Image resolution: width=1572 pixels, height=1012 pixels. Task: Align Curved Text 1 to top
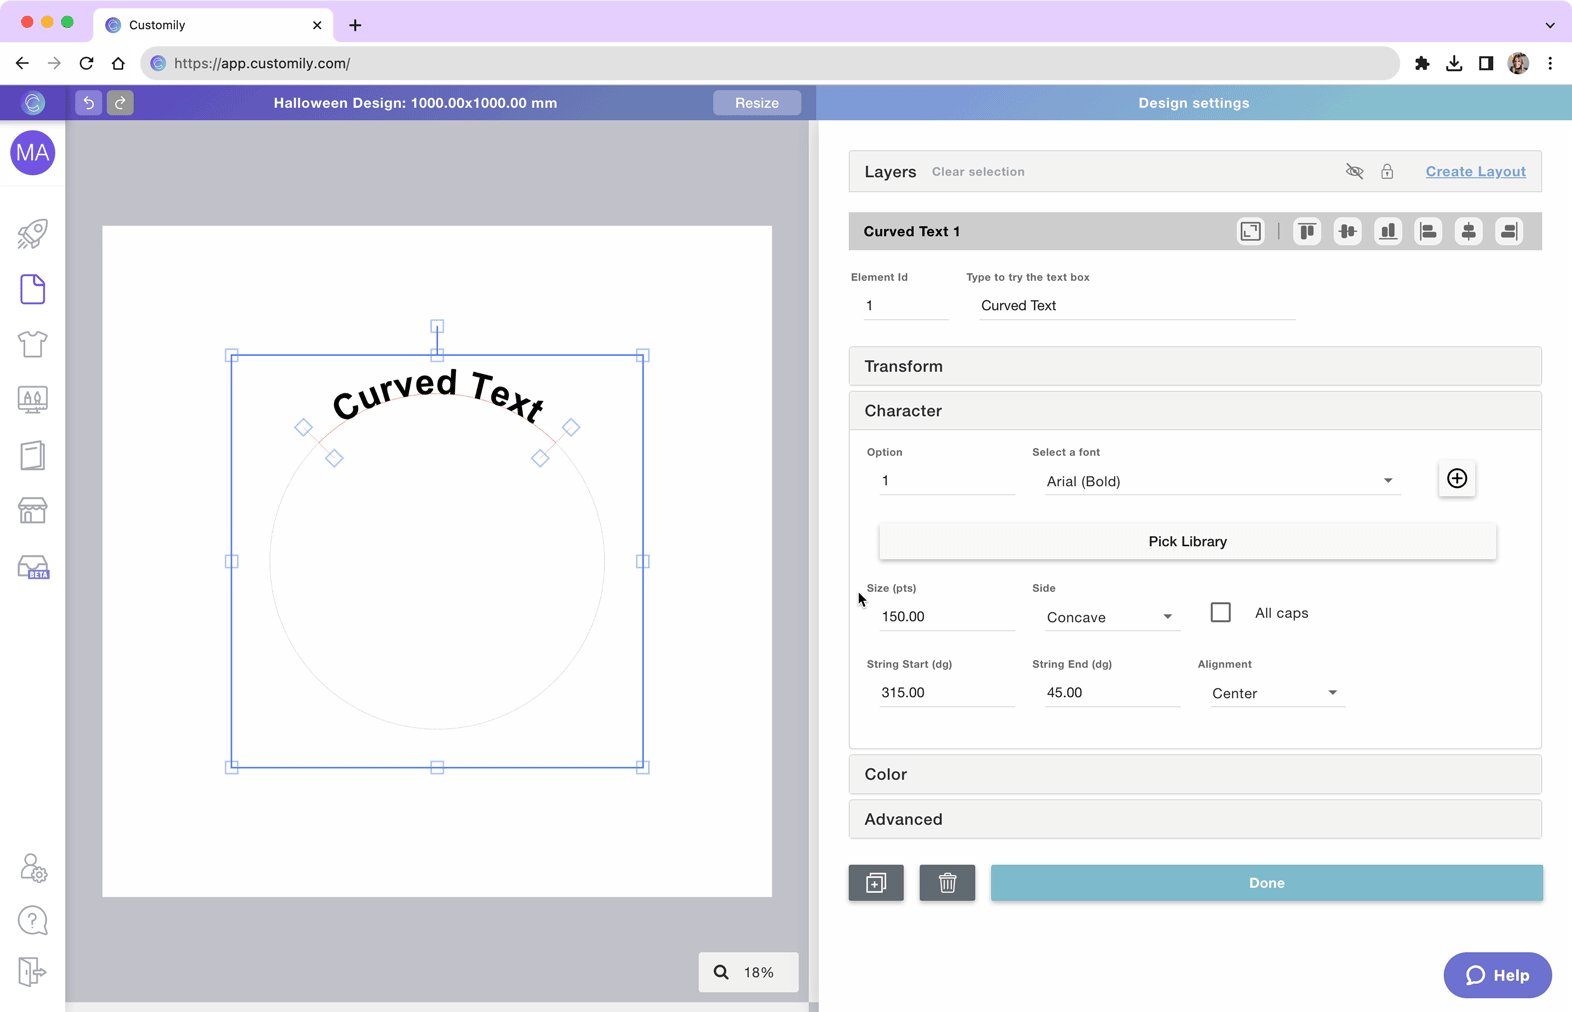pos(1307,231)
